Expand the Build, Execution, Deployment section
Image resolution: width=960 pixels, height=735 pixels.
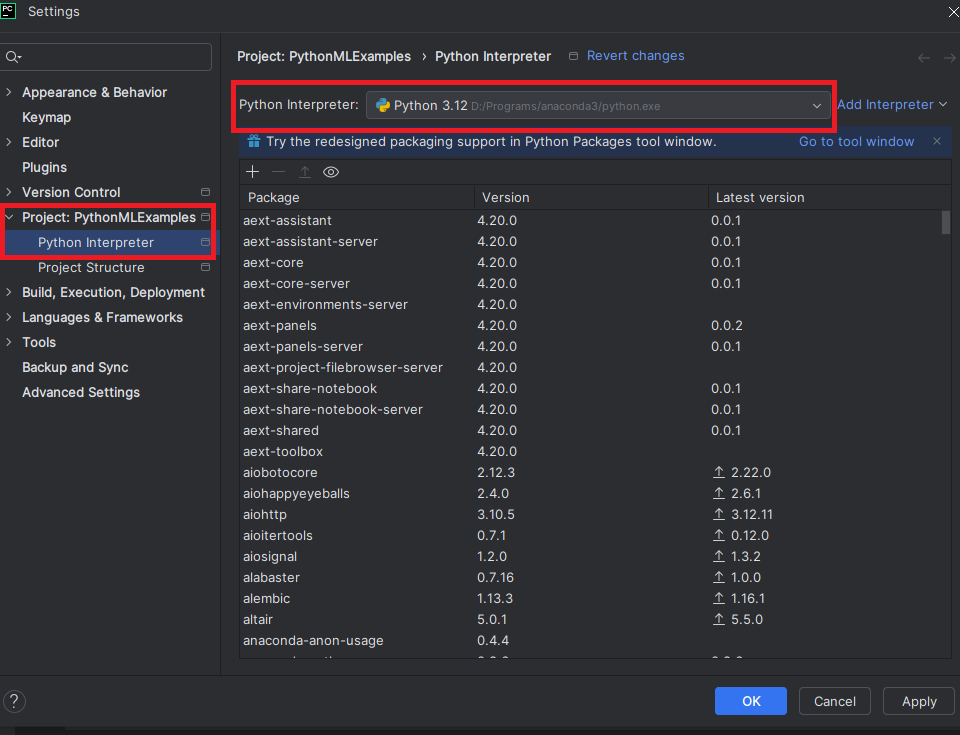(x=10, y=293)
